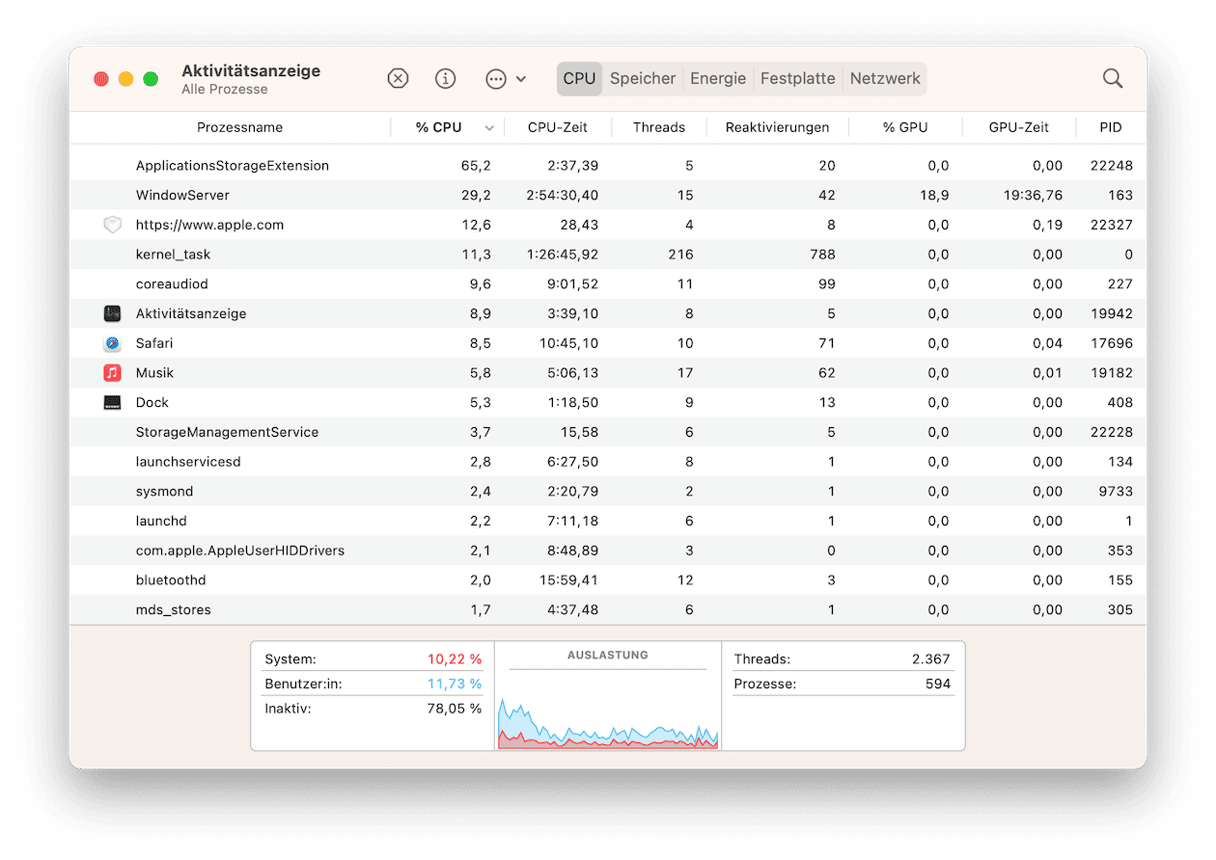Screen dimensions: 1216x860
Task: Sort by the % CPU column header
Action: [439, 127]
